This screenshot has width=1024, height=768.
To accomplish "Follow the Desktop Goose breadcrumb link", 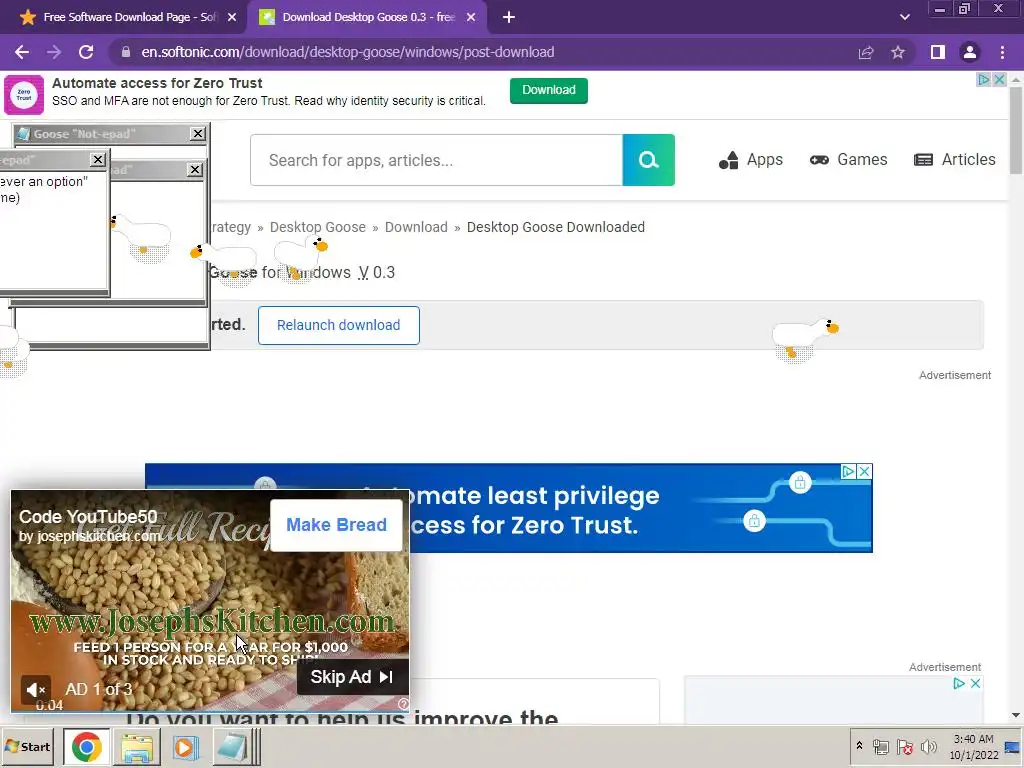I will [317, 227].
